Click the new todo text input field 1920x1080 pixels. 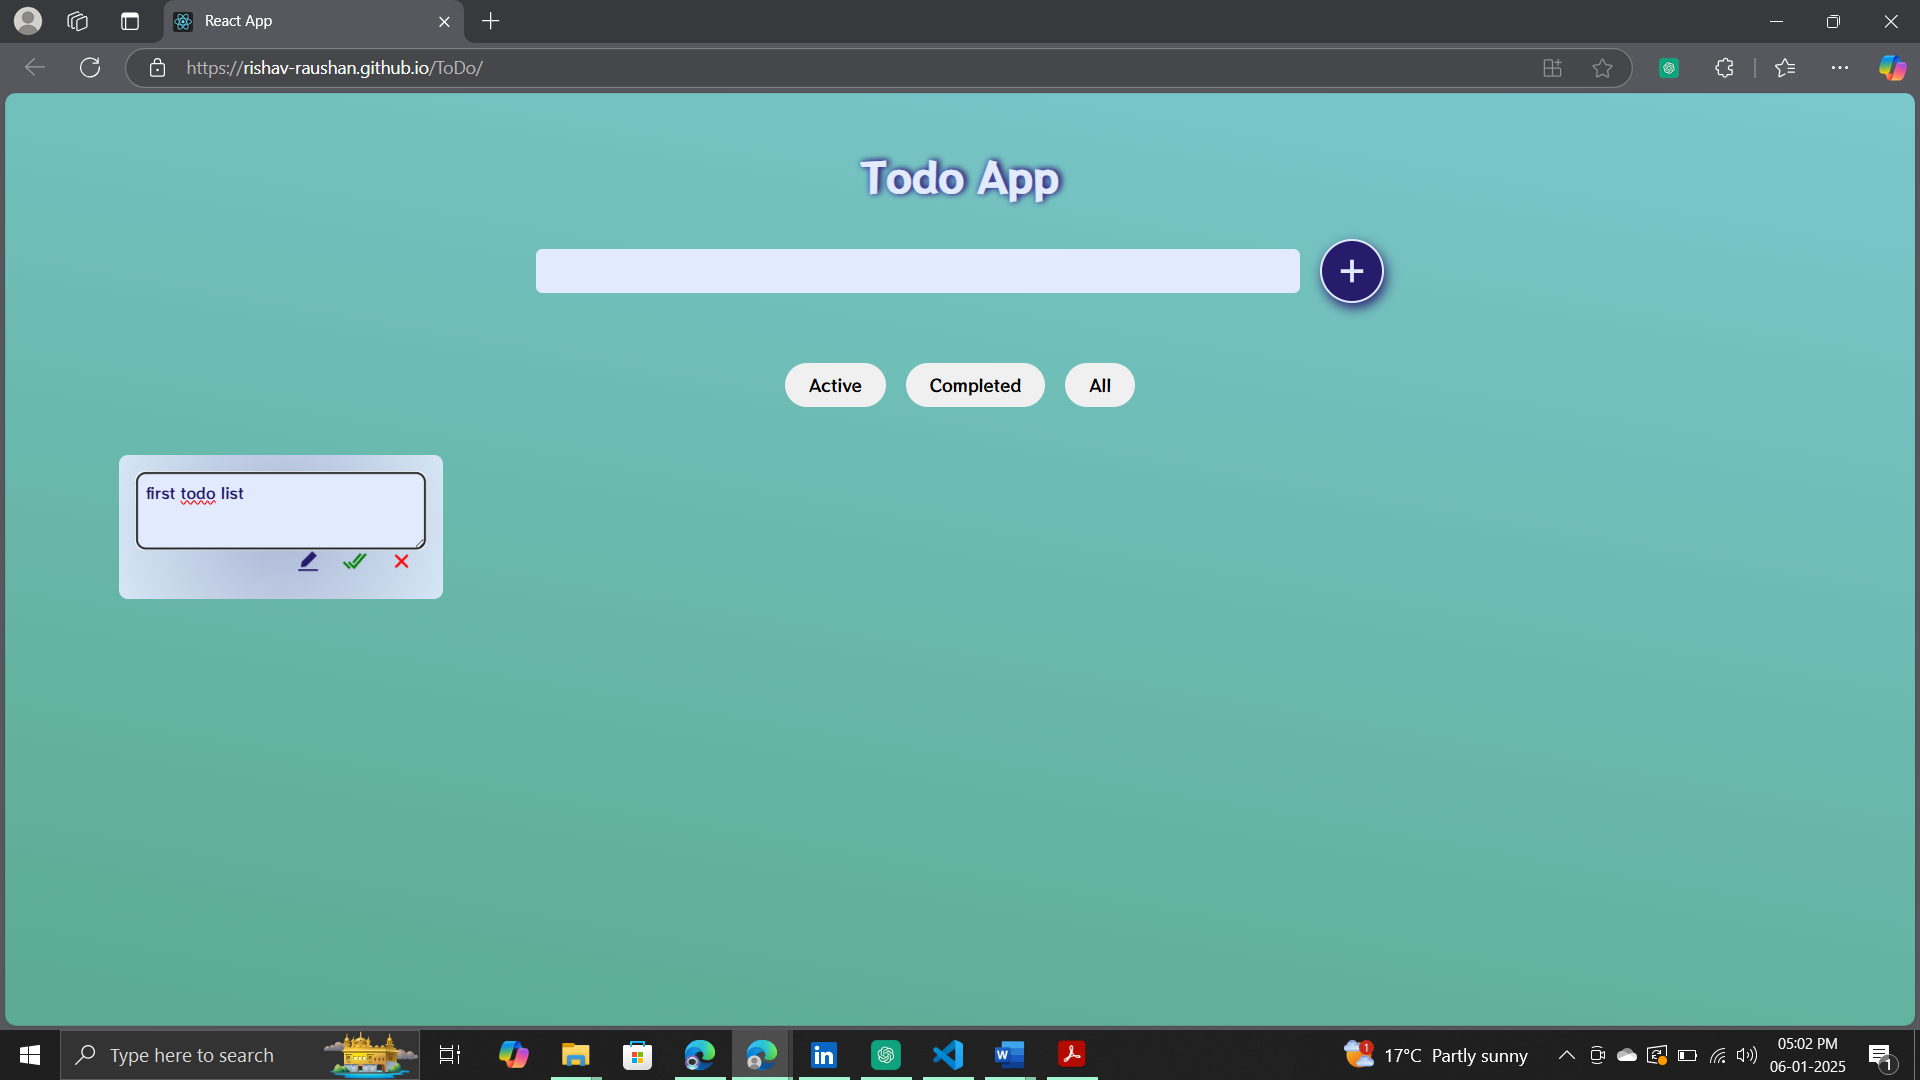[917, 271]
